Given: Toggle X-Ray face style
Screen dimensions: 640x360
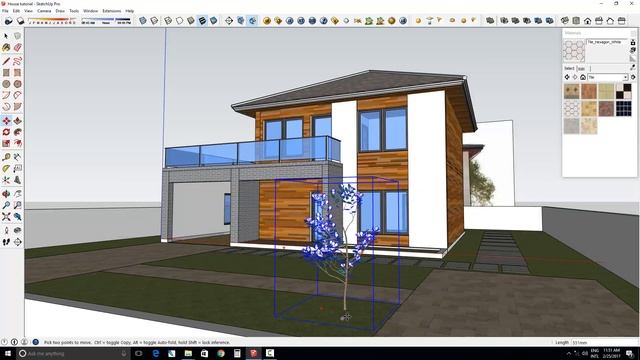Looking at the screenshot, I should (143, 20).
